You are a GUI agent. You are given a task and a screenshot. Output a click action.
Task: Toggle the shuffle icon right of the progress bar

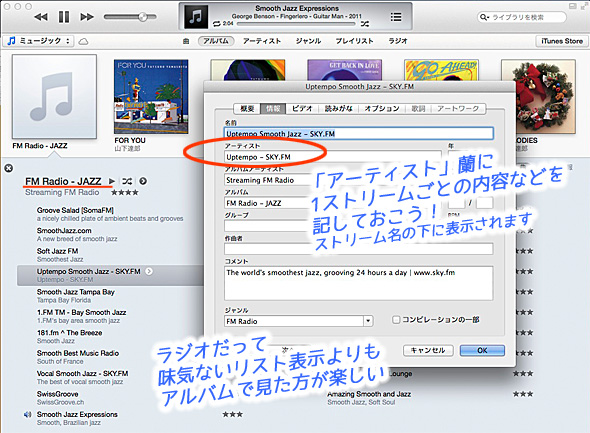[x=365, y=24]
